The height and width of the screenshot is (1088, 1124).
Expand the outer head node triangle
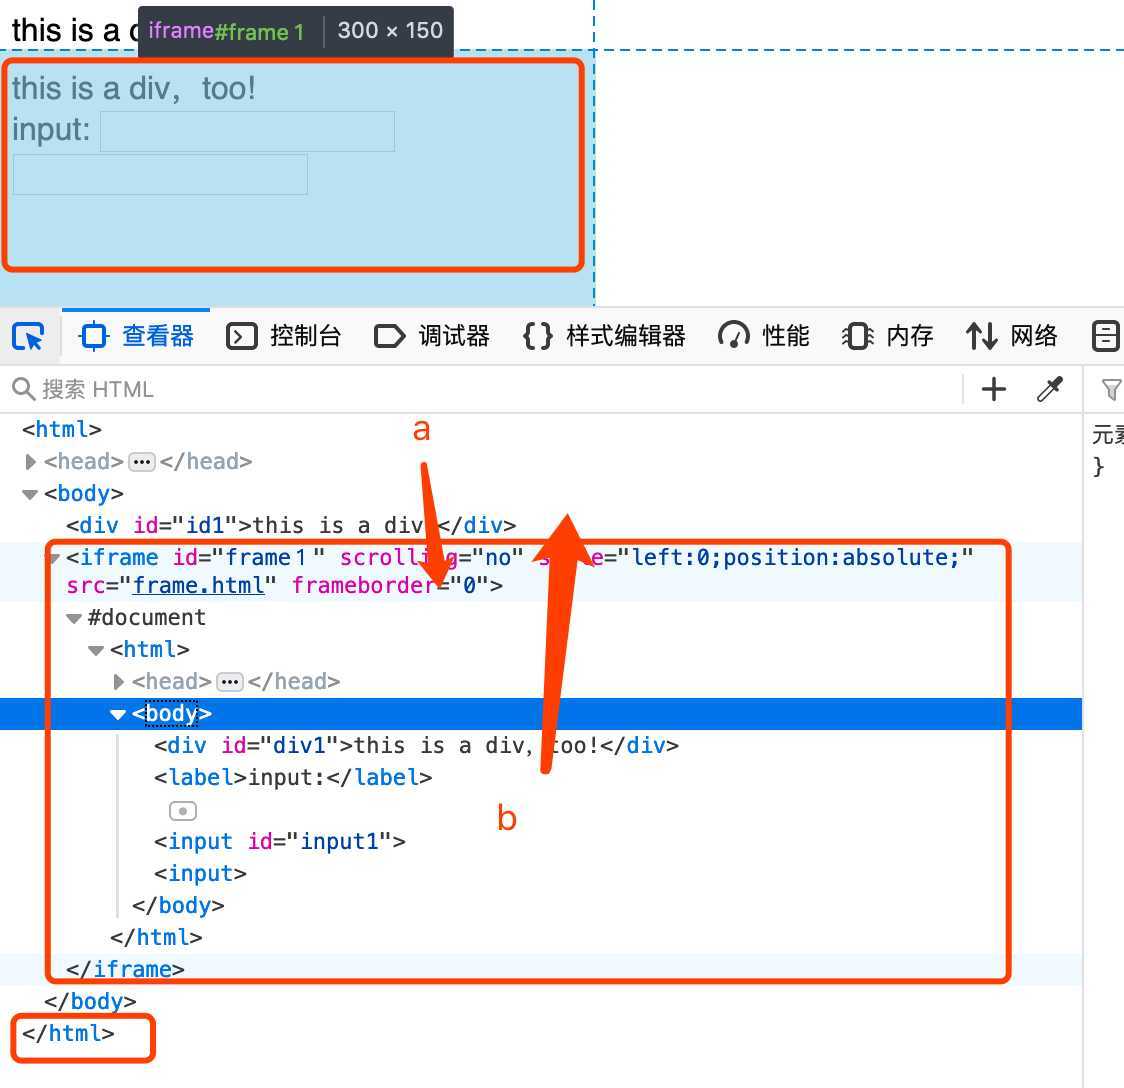tap(30, 462)
